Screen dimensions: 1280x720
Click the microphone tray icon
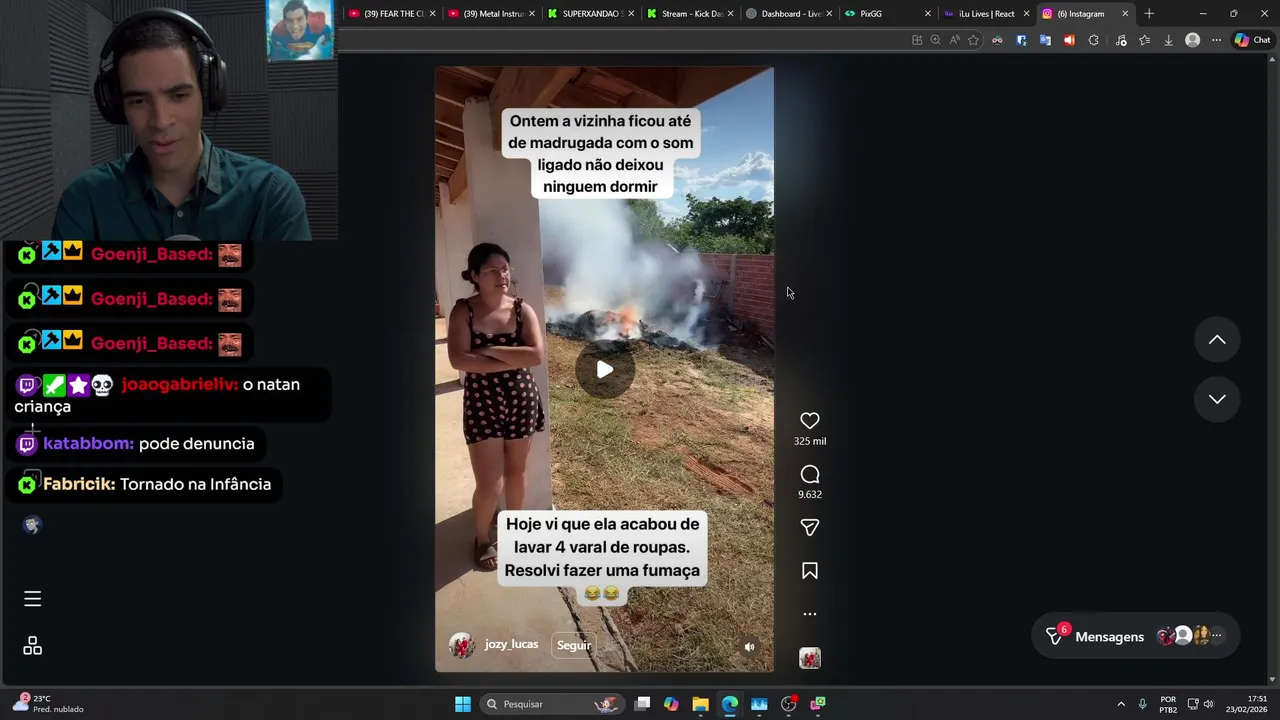tap(1142, 704)
